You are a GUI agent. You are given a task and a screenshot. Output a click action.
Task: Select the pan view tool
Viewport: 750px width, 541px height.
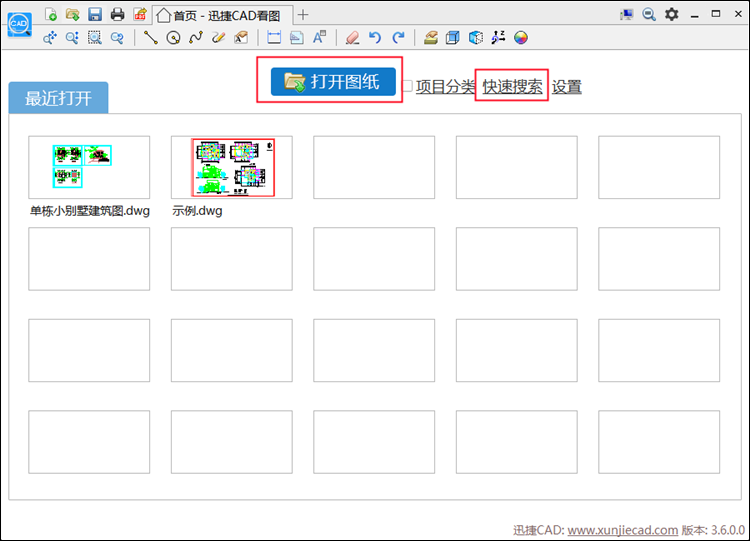50,37
